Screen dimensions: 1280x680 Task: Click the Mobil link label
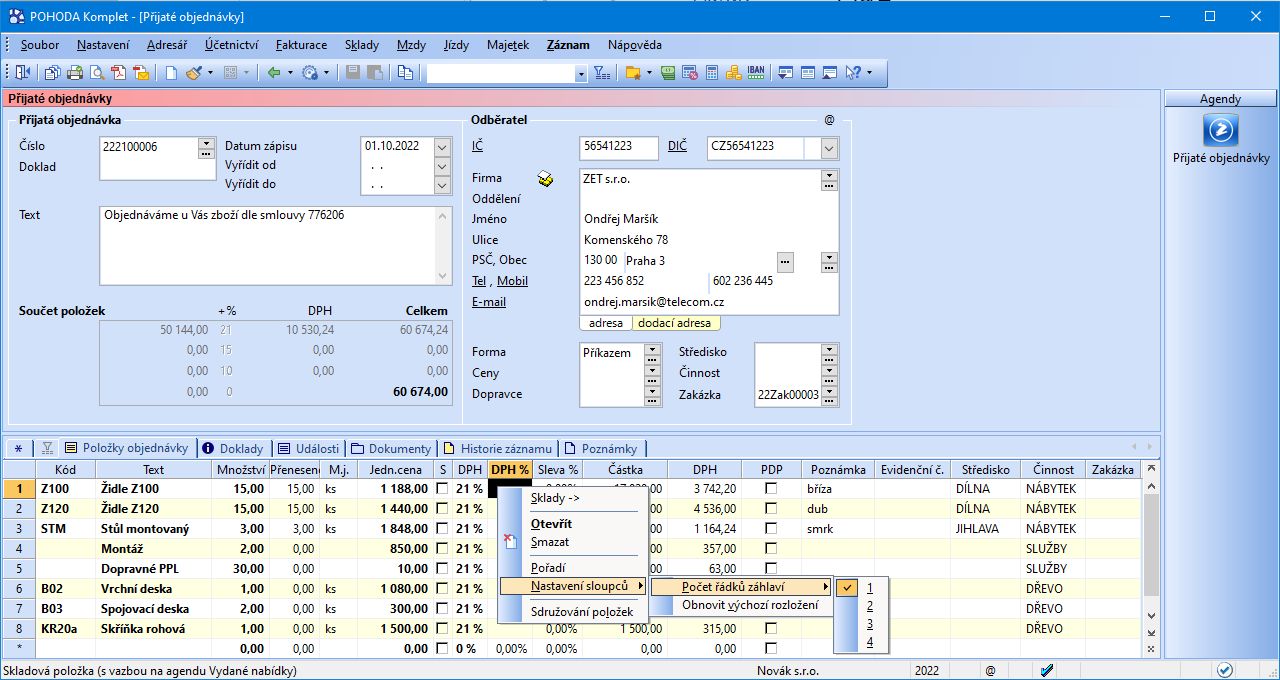point(513,281)
